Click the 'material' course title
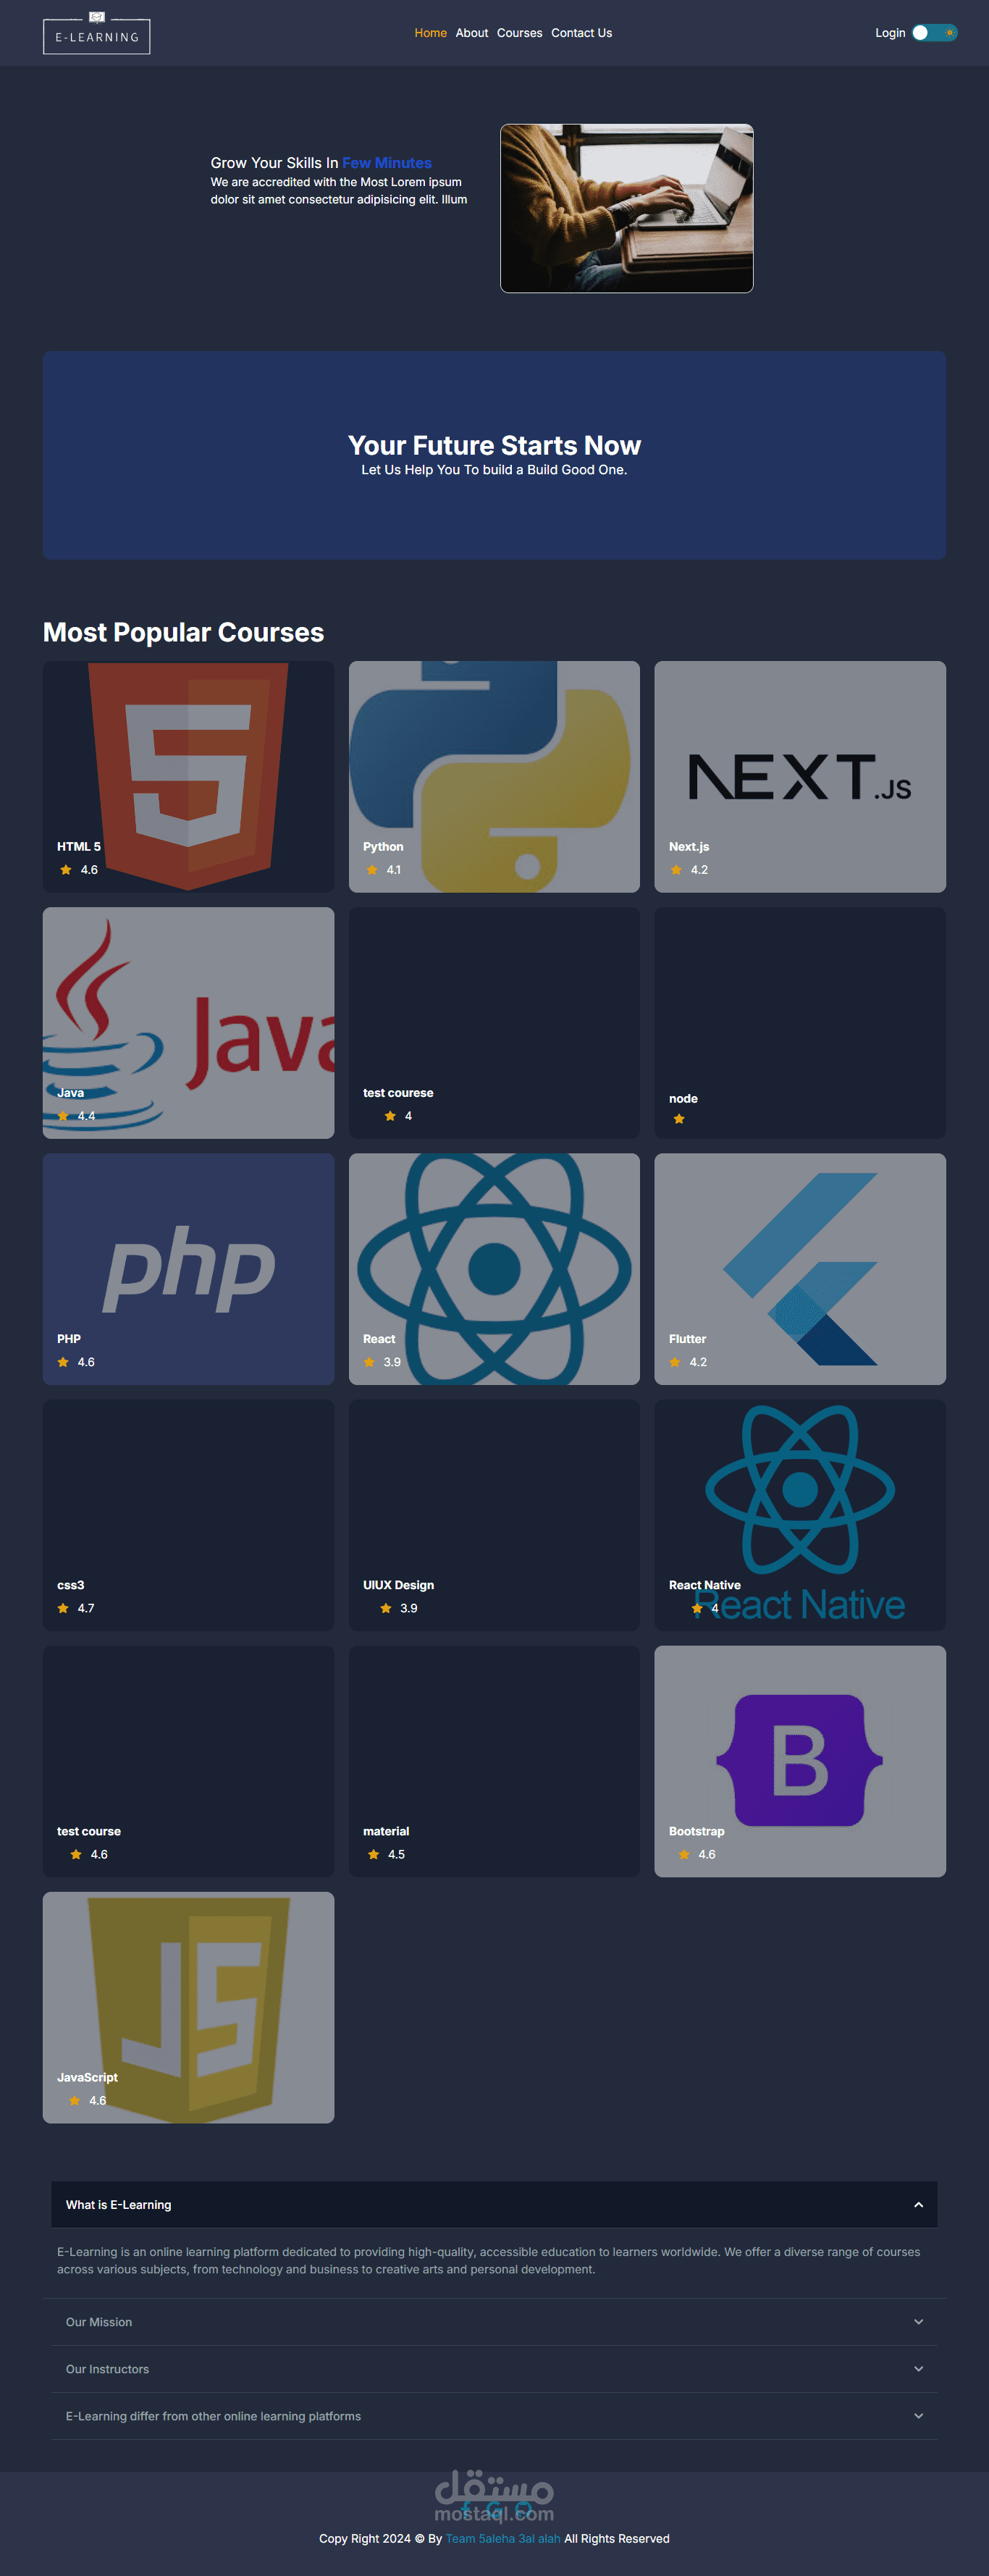This screenshot has height=2576, width=989. coord(386,1831)
